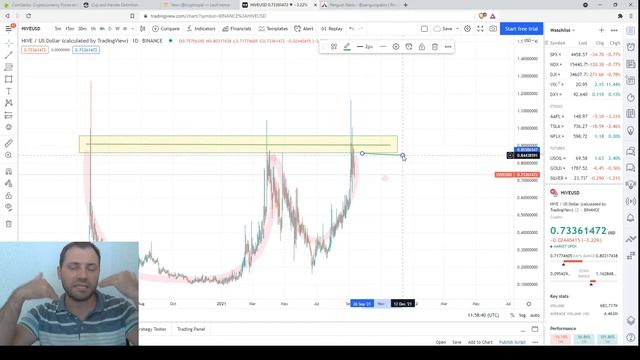Toggle percent scale at chart bottom
640x360 pixels.
(x=512, y=315)
